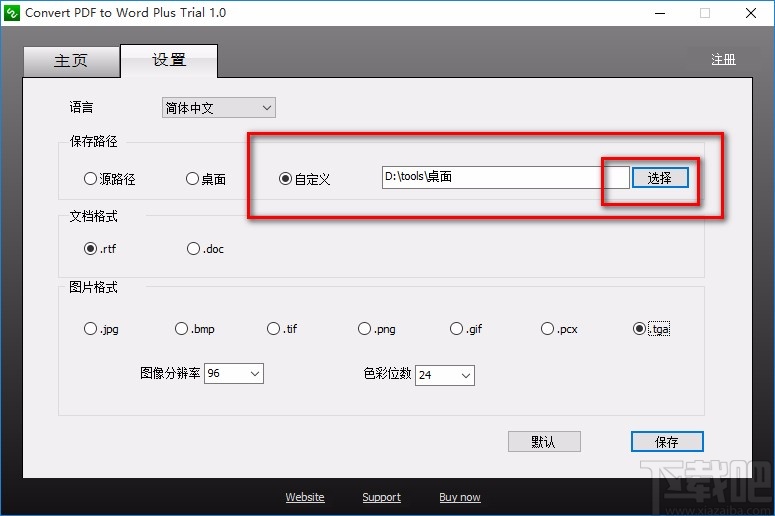This screenshot has width=775, height=516.
Task: Open the Support link
Action: pyautogui.click(x=382, y=497)
